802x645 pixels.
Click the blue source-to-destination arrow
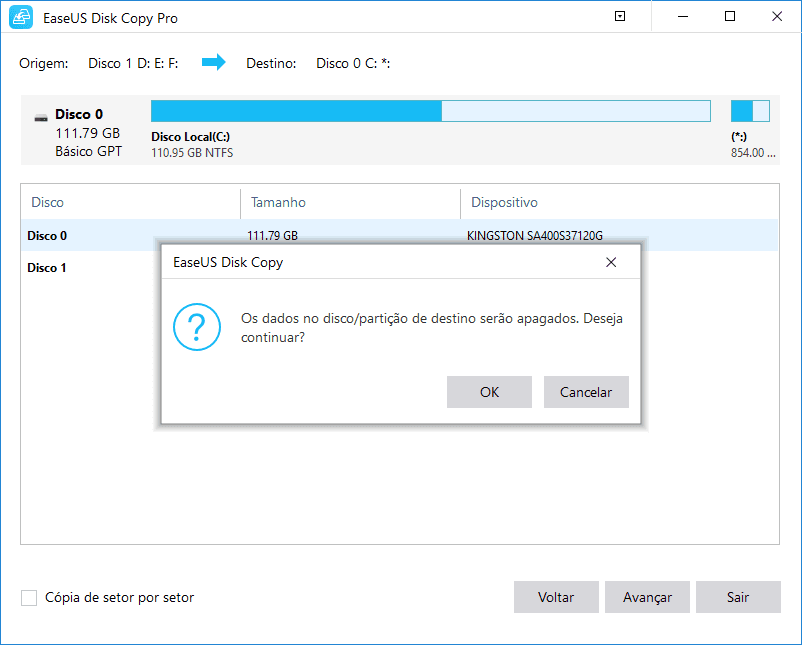[x=214, y=62]
